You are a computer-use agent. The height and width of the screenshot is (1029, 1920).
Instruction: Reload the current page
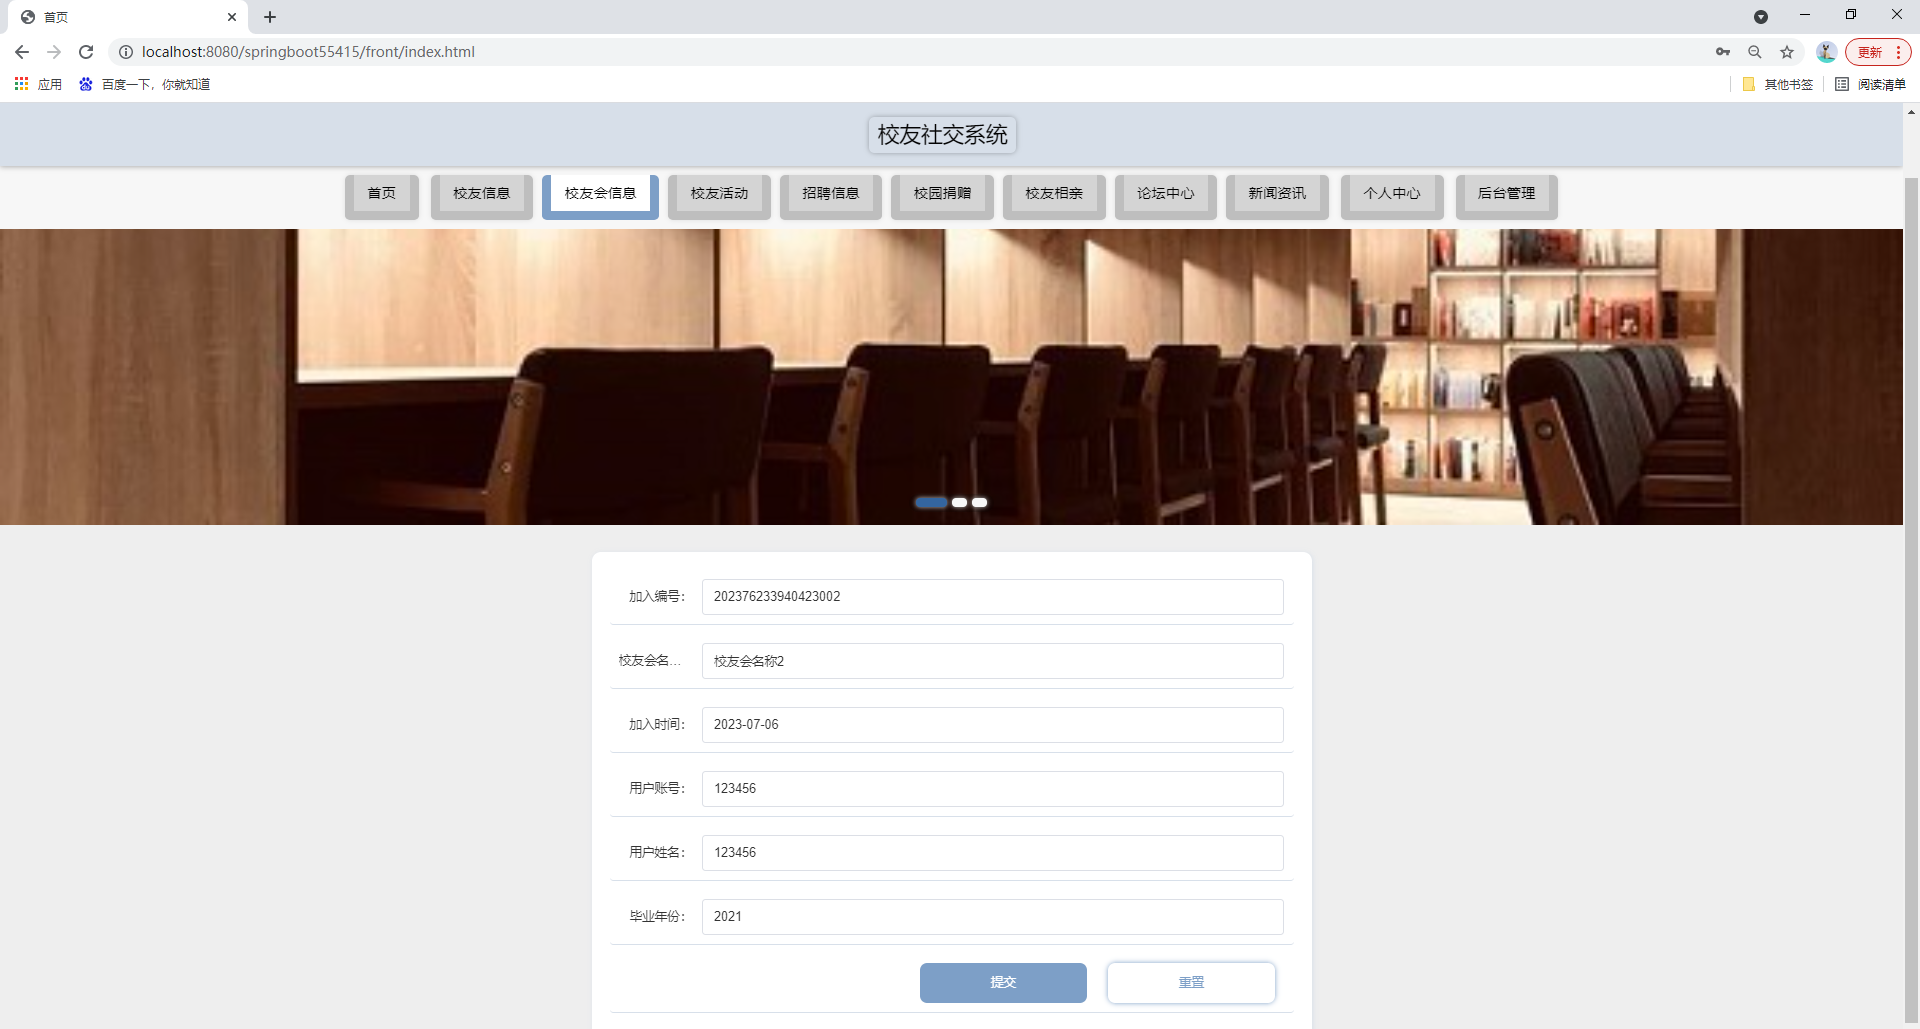(x=86, y=51)
